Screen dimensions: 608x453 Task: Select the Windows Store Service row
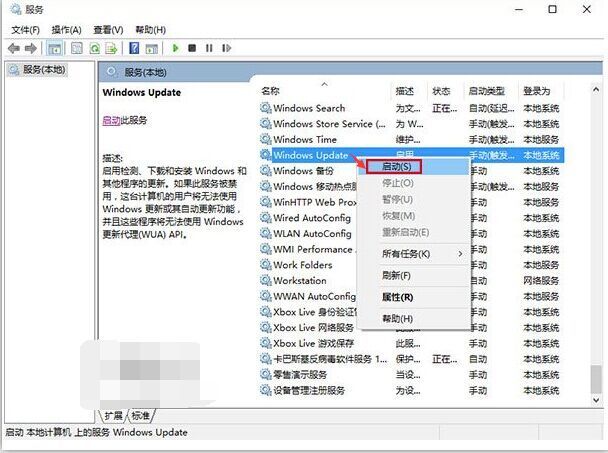coord(411,124)
